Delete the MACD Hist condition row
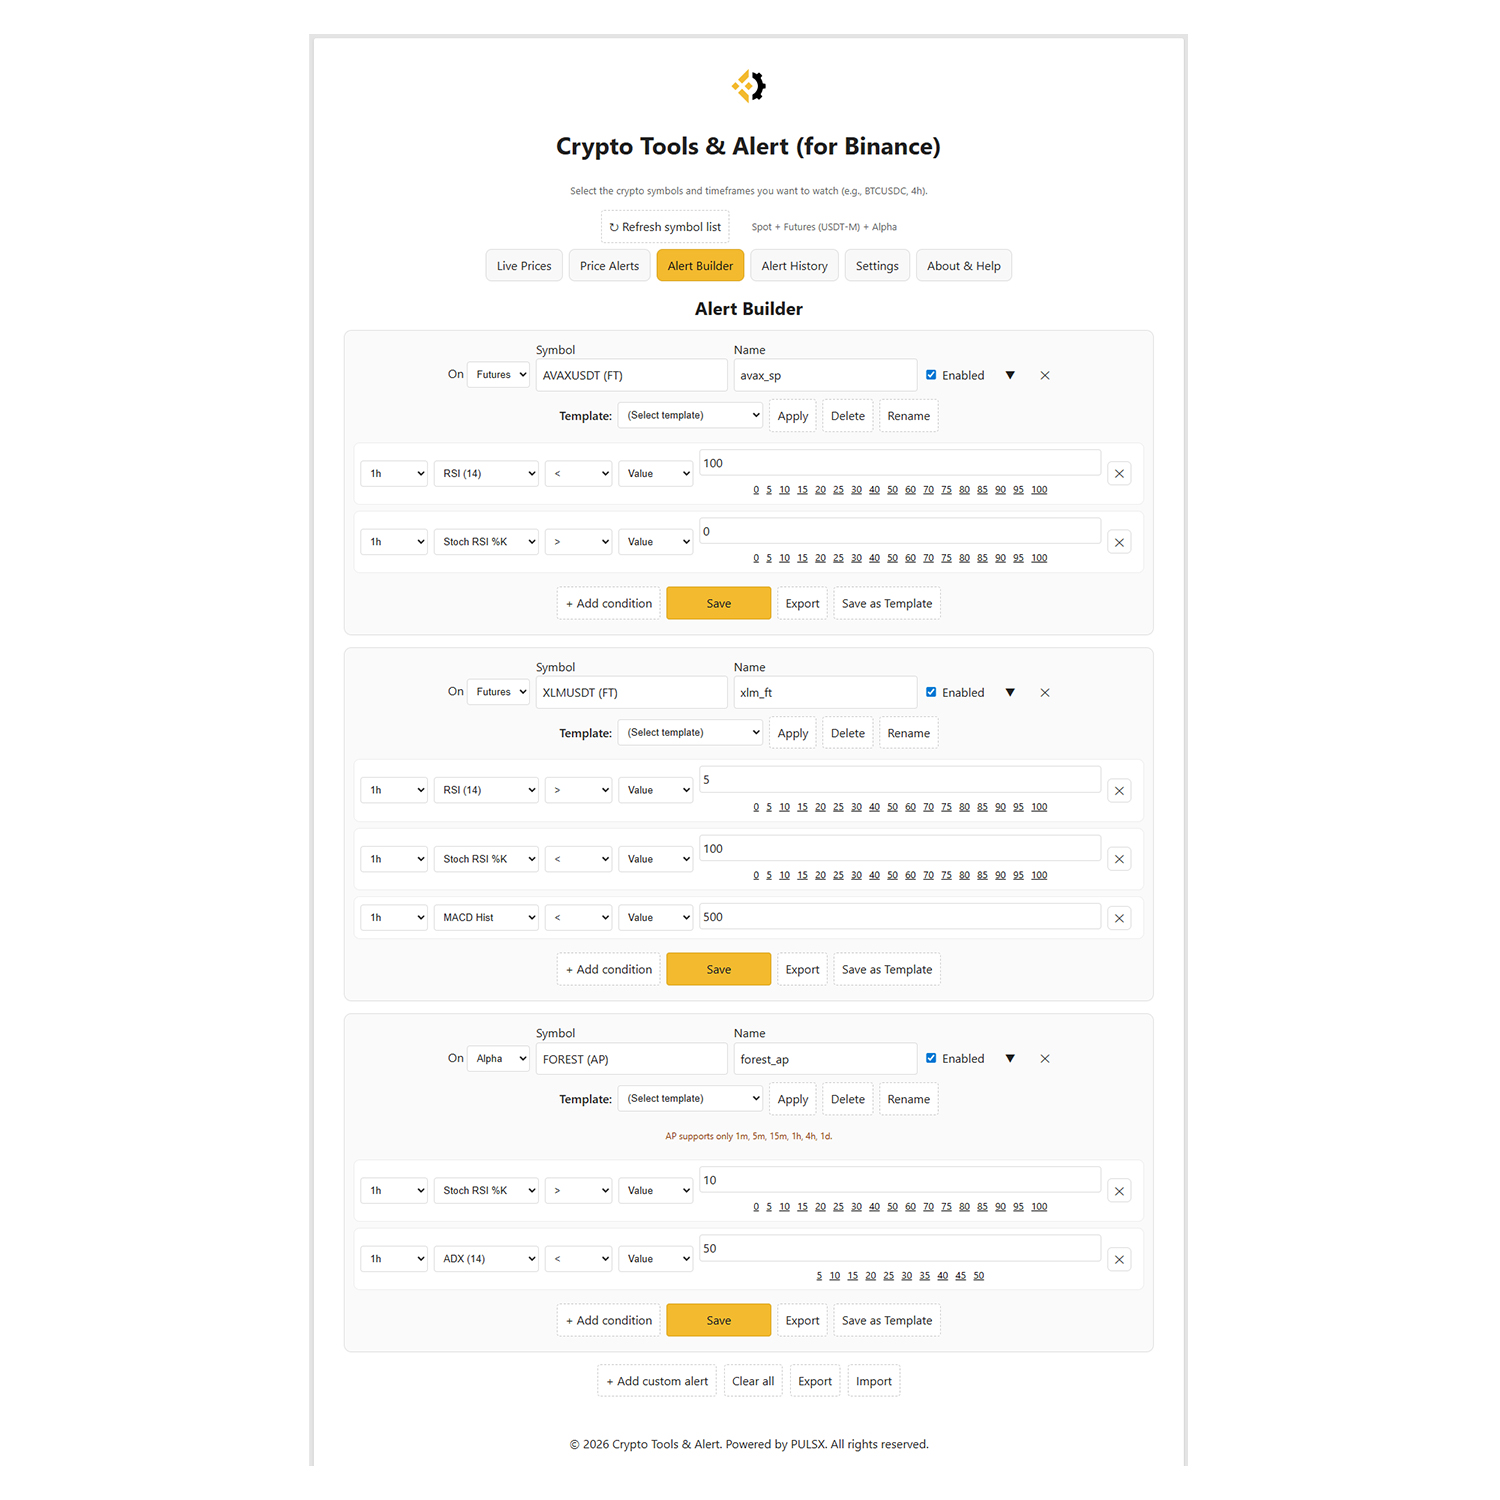1500x1500 pixels. tap(1119, 918)
